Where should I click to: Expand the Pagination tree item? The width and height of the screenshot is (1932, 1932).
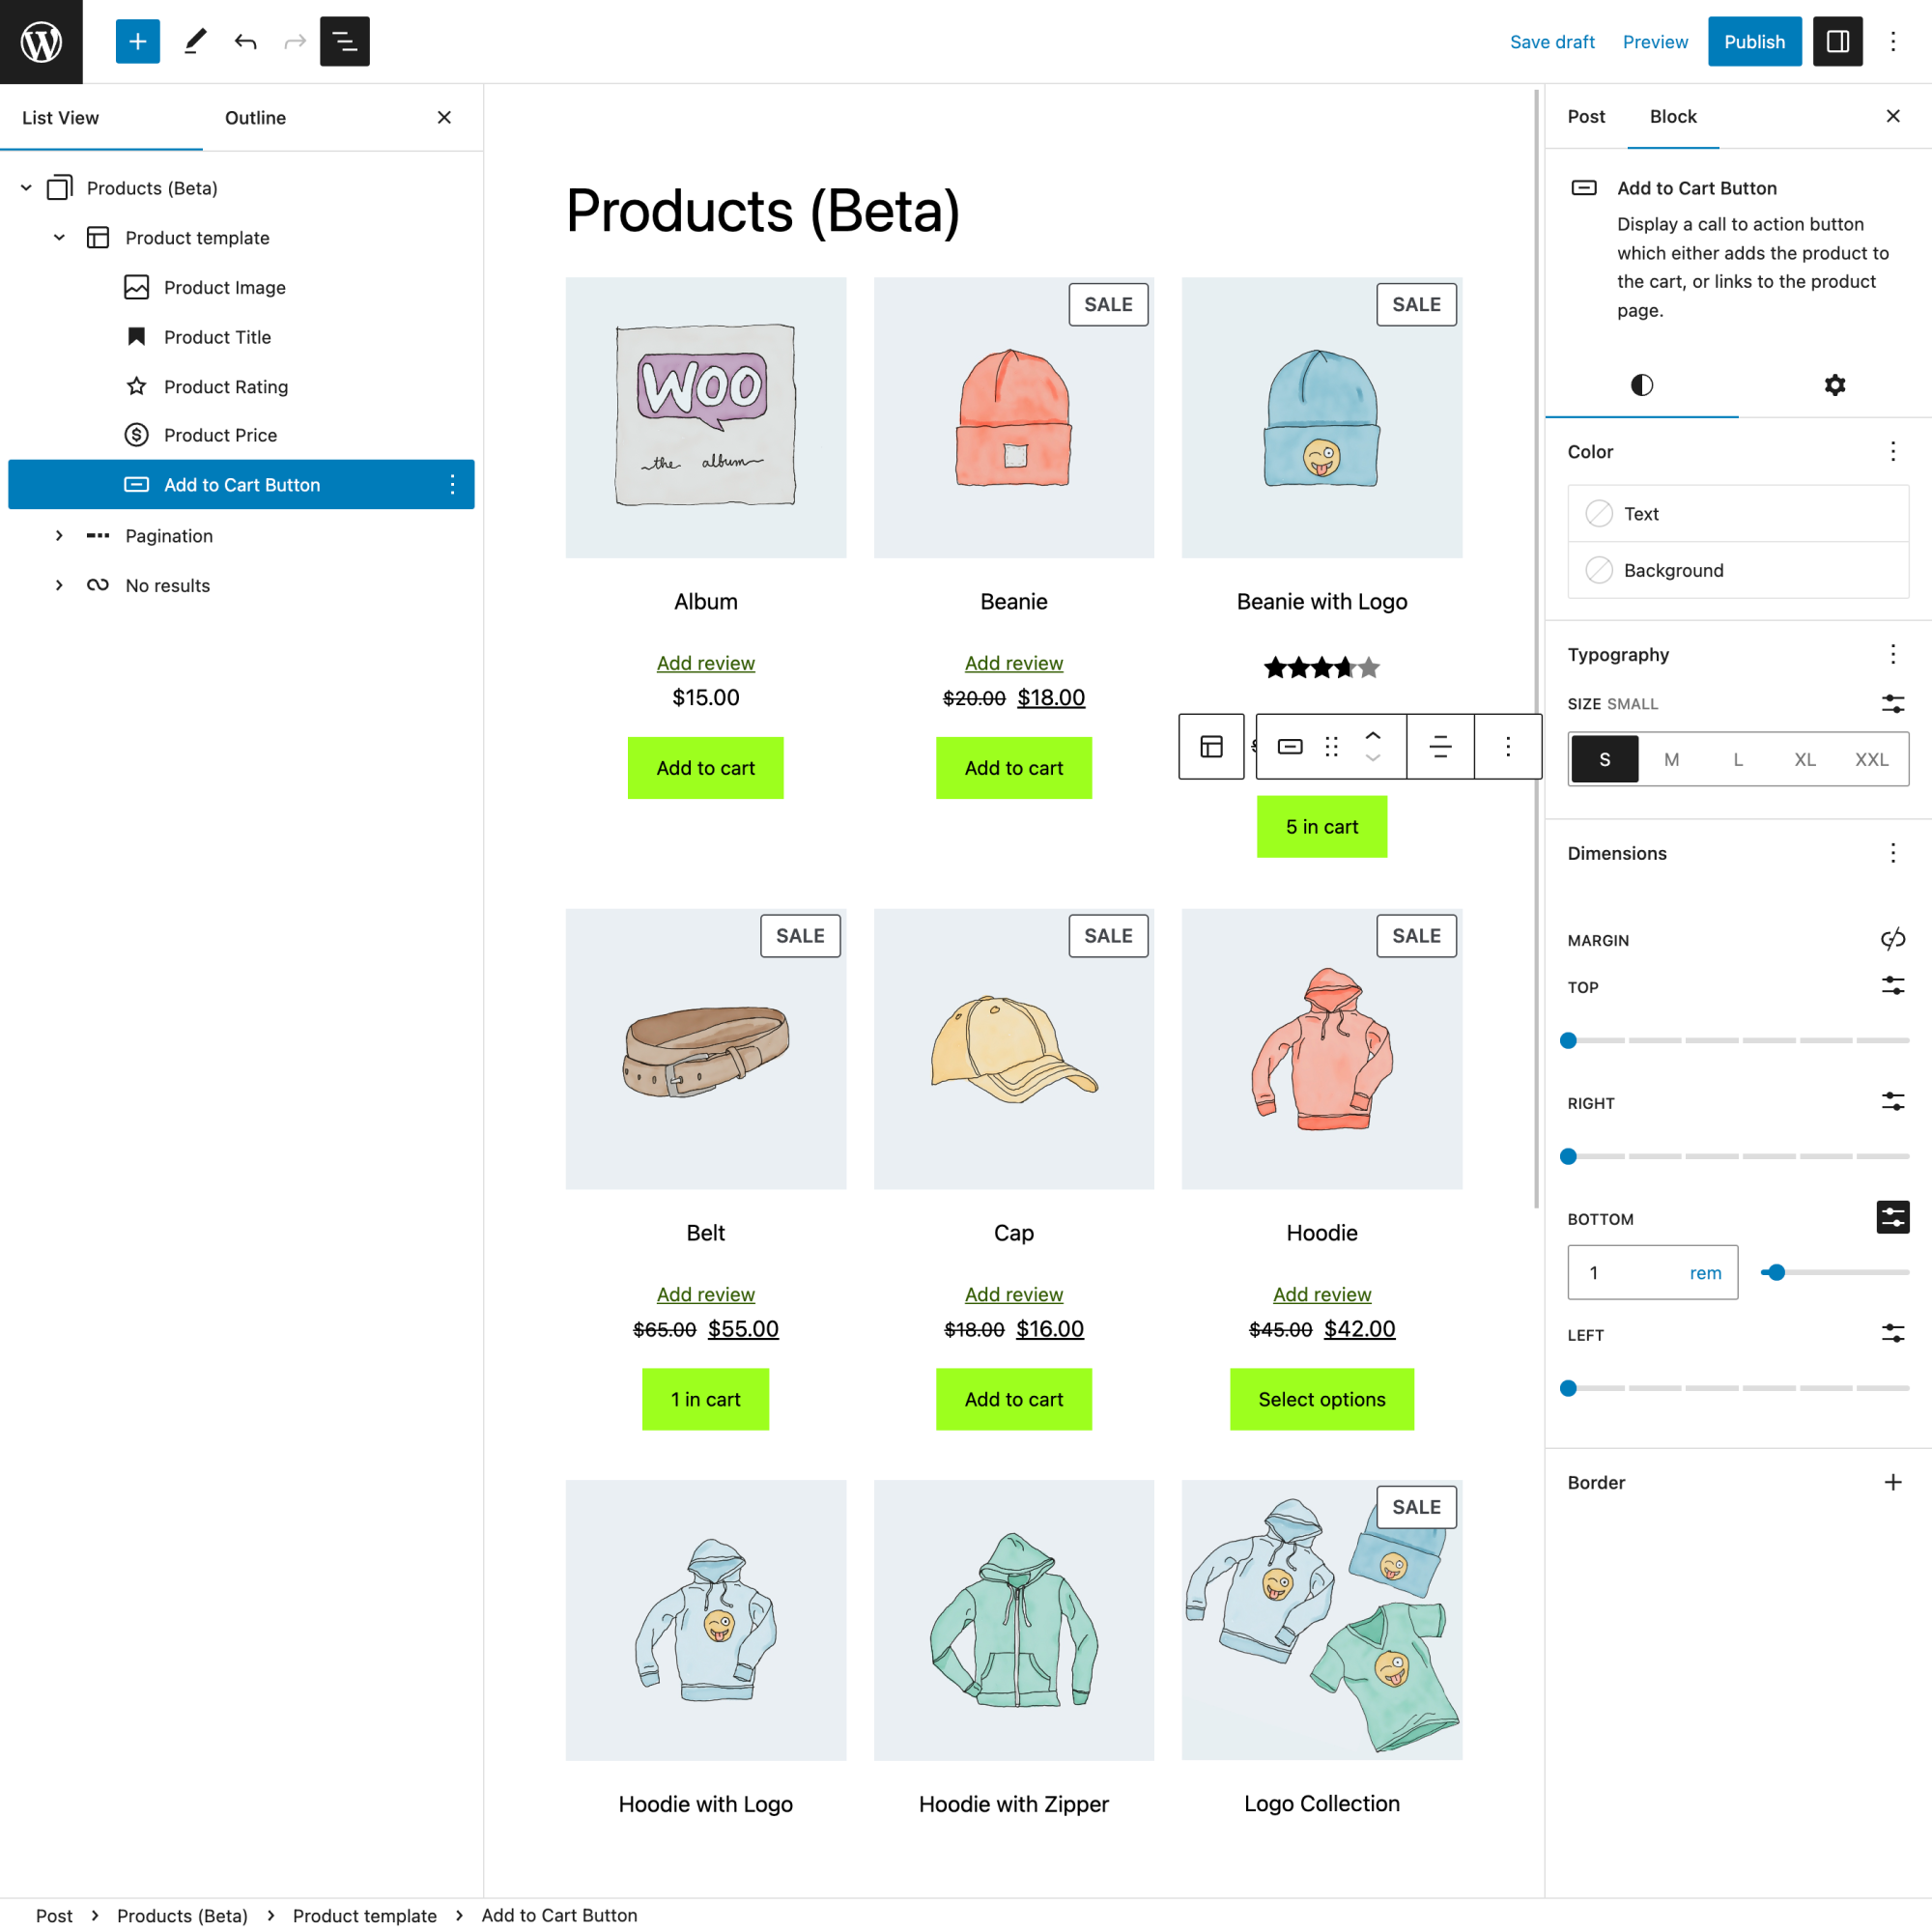click(59, 536)
